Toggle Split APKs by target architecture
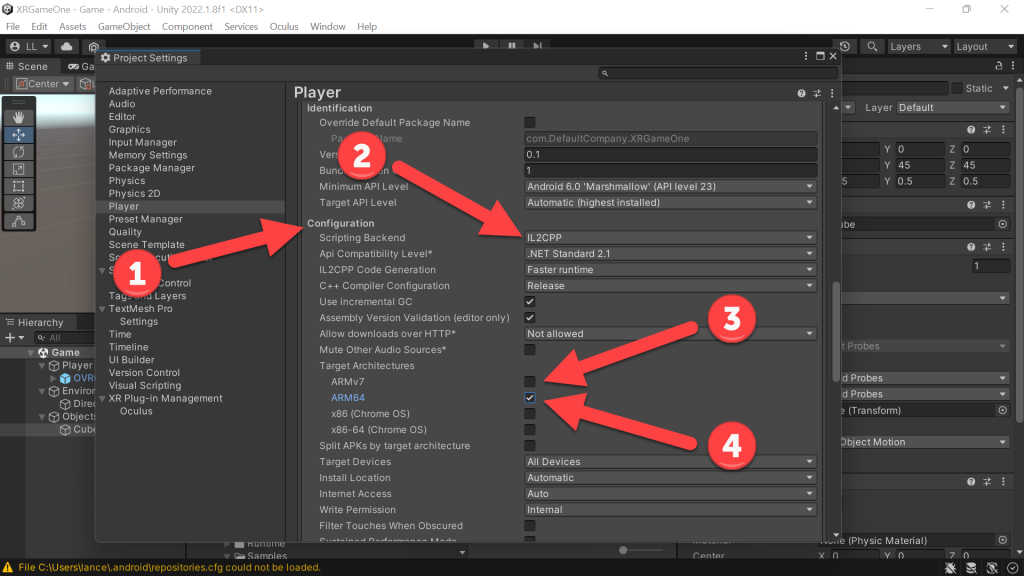The height and width of the screenshot is (576, 1024). click(x=530, y=446)
